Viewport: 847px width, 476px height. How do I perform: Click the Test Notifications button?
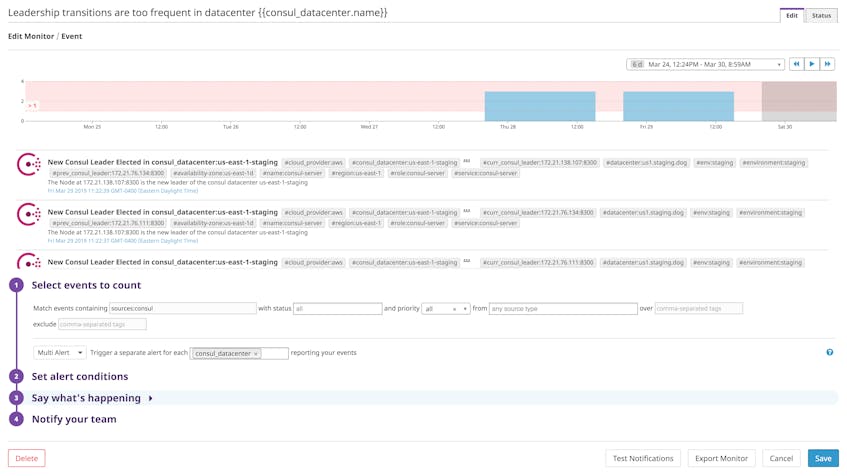[643, 458]
